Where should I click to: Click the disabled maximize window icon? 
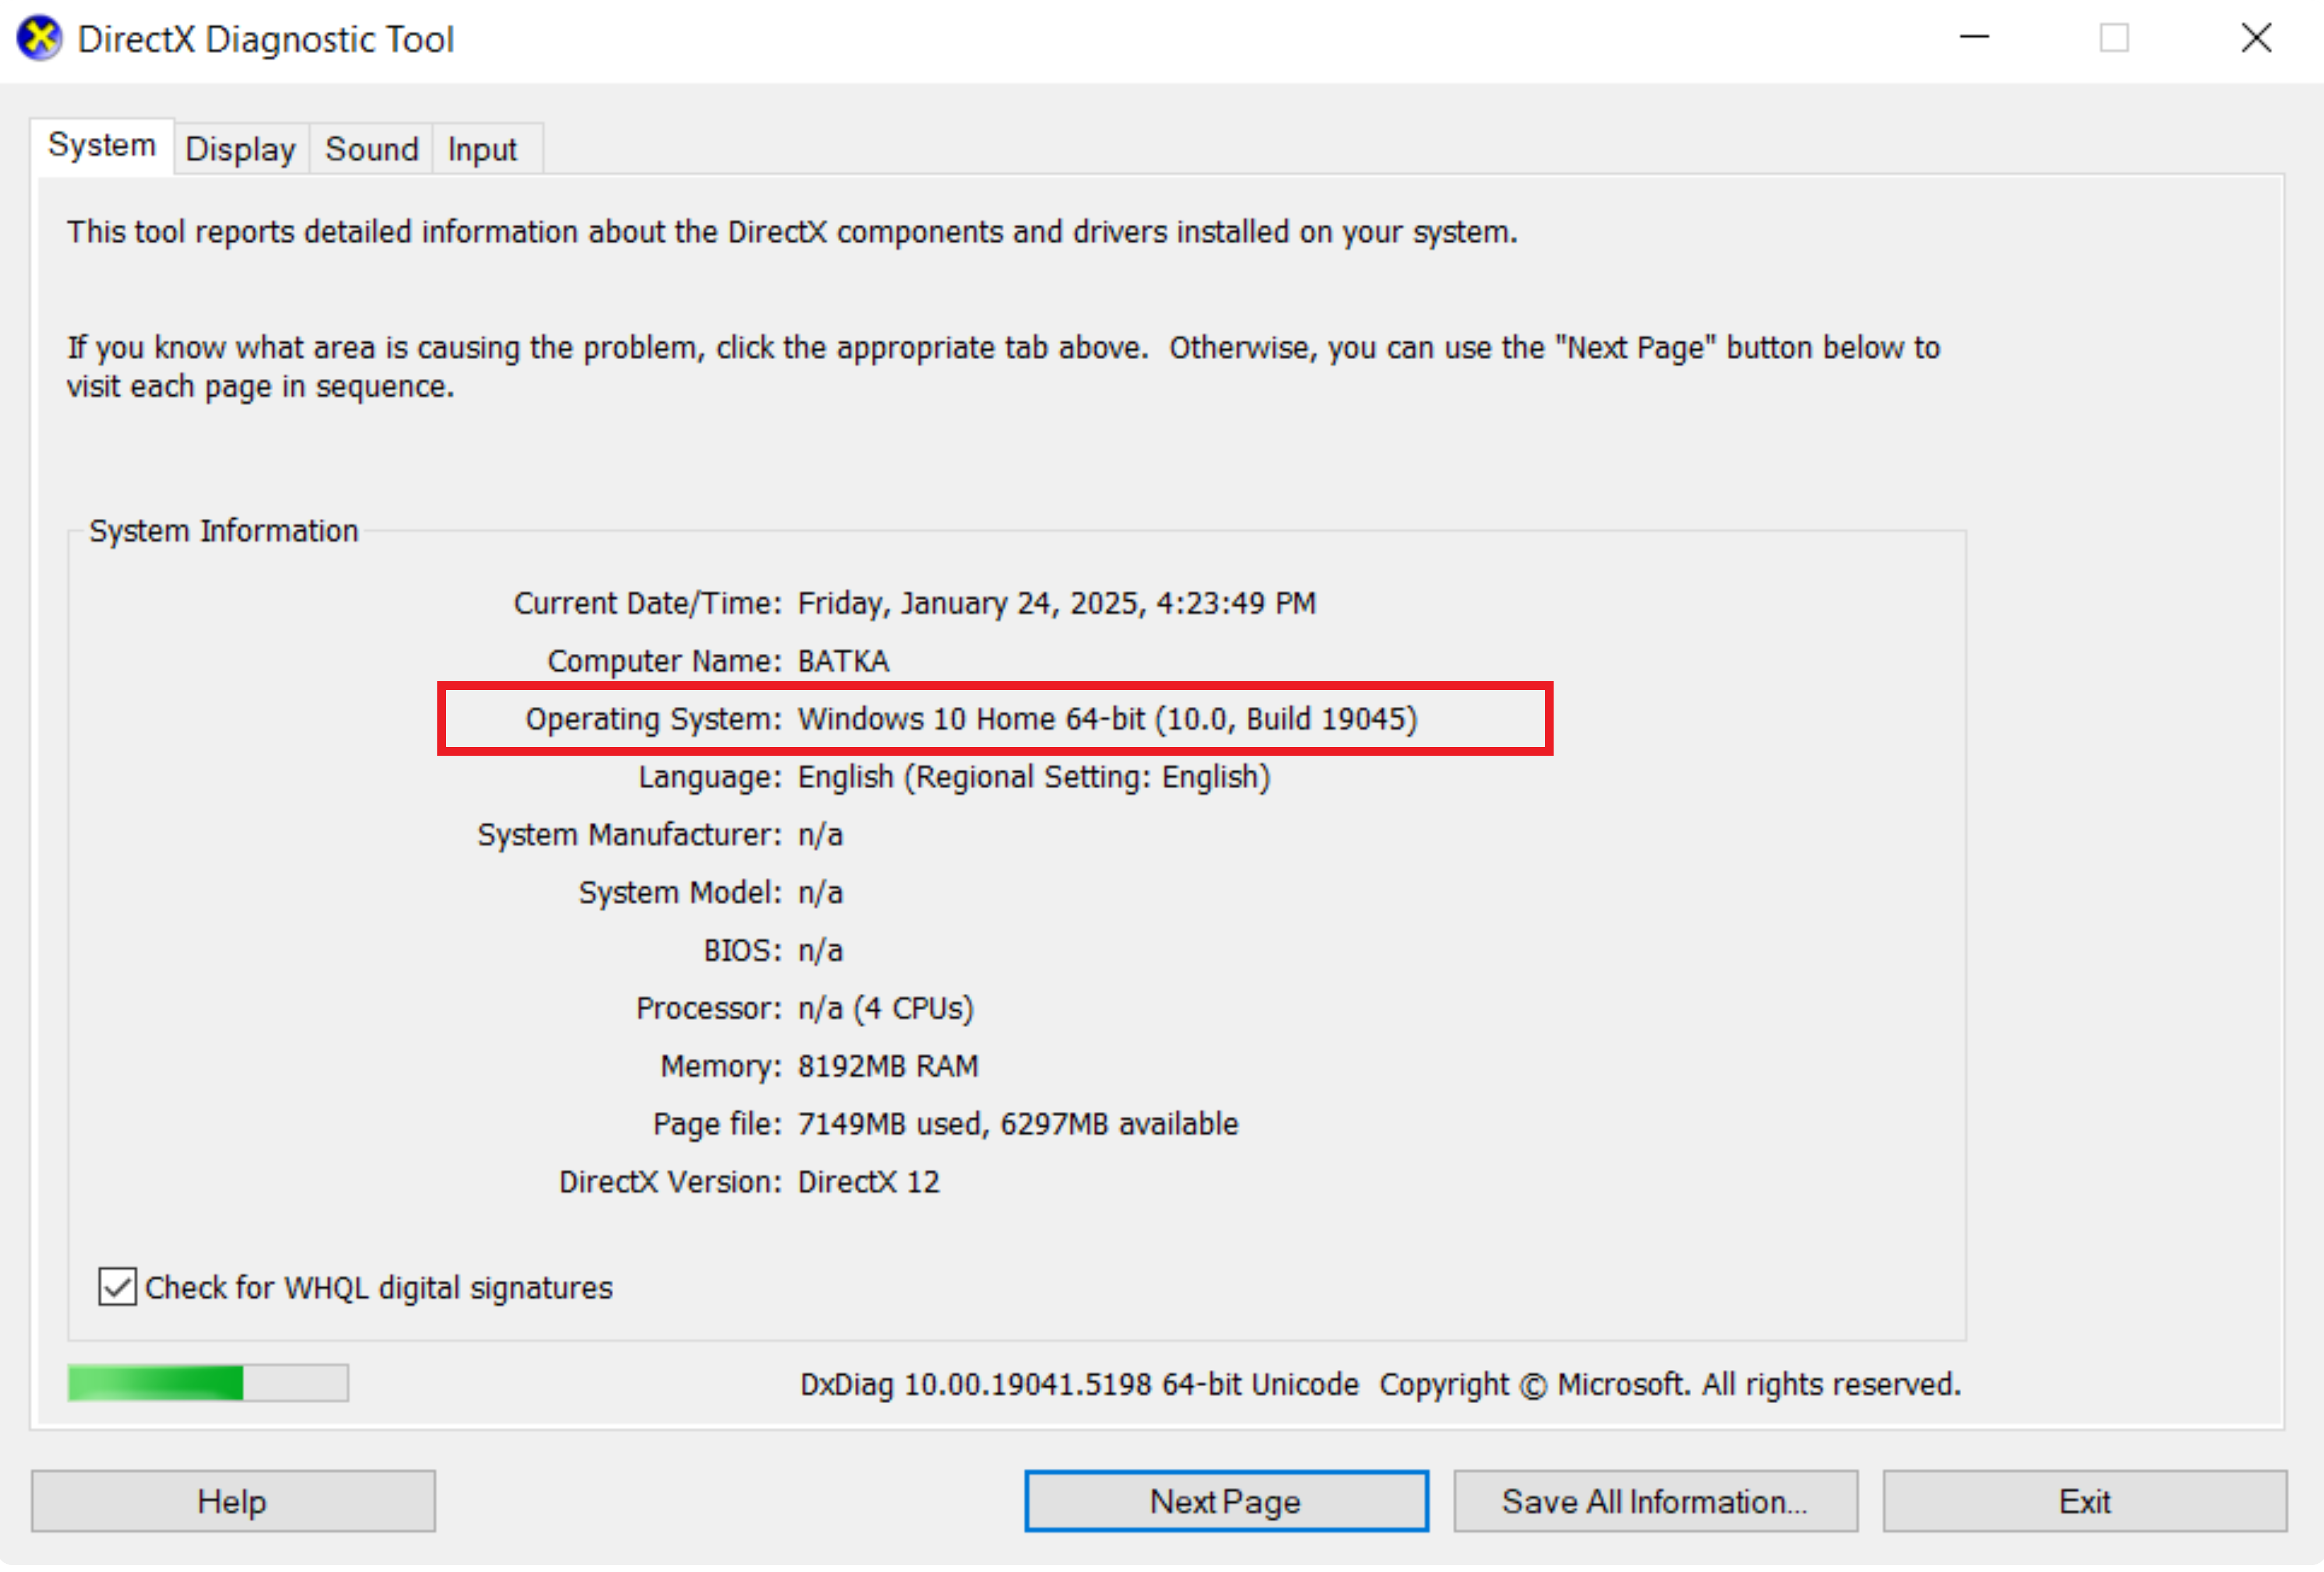[2113, 38]
